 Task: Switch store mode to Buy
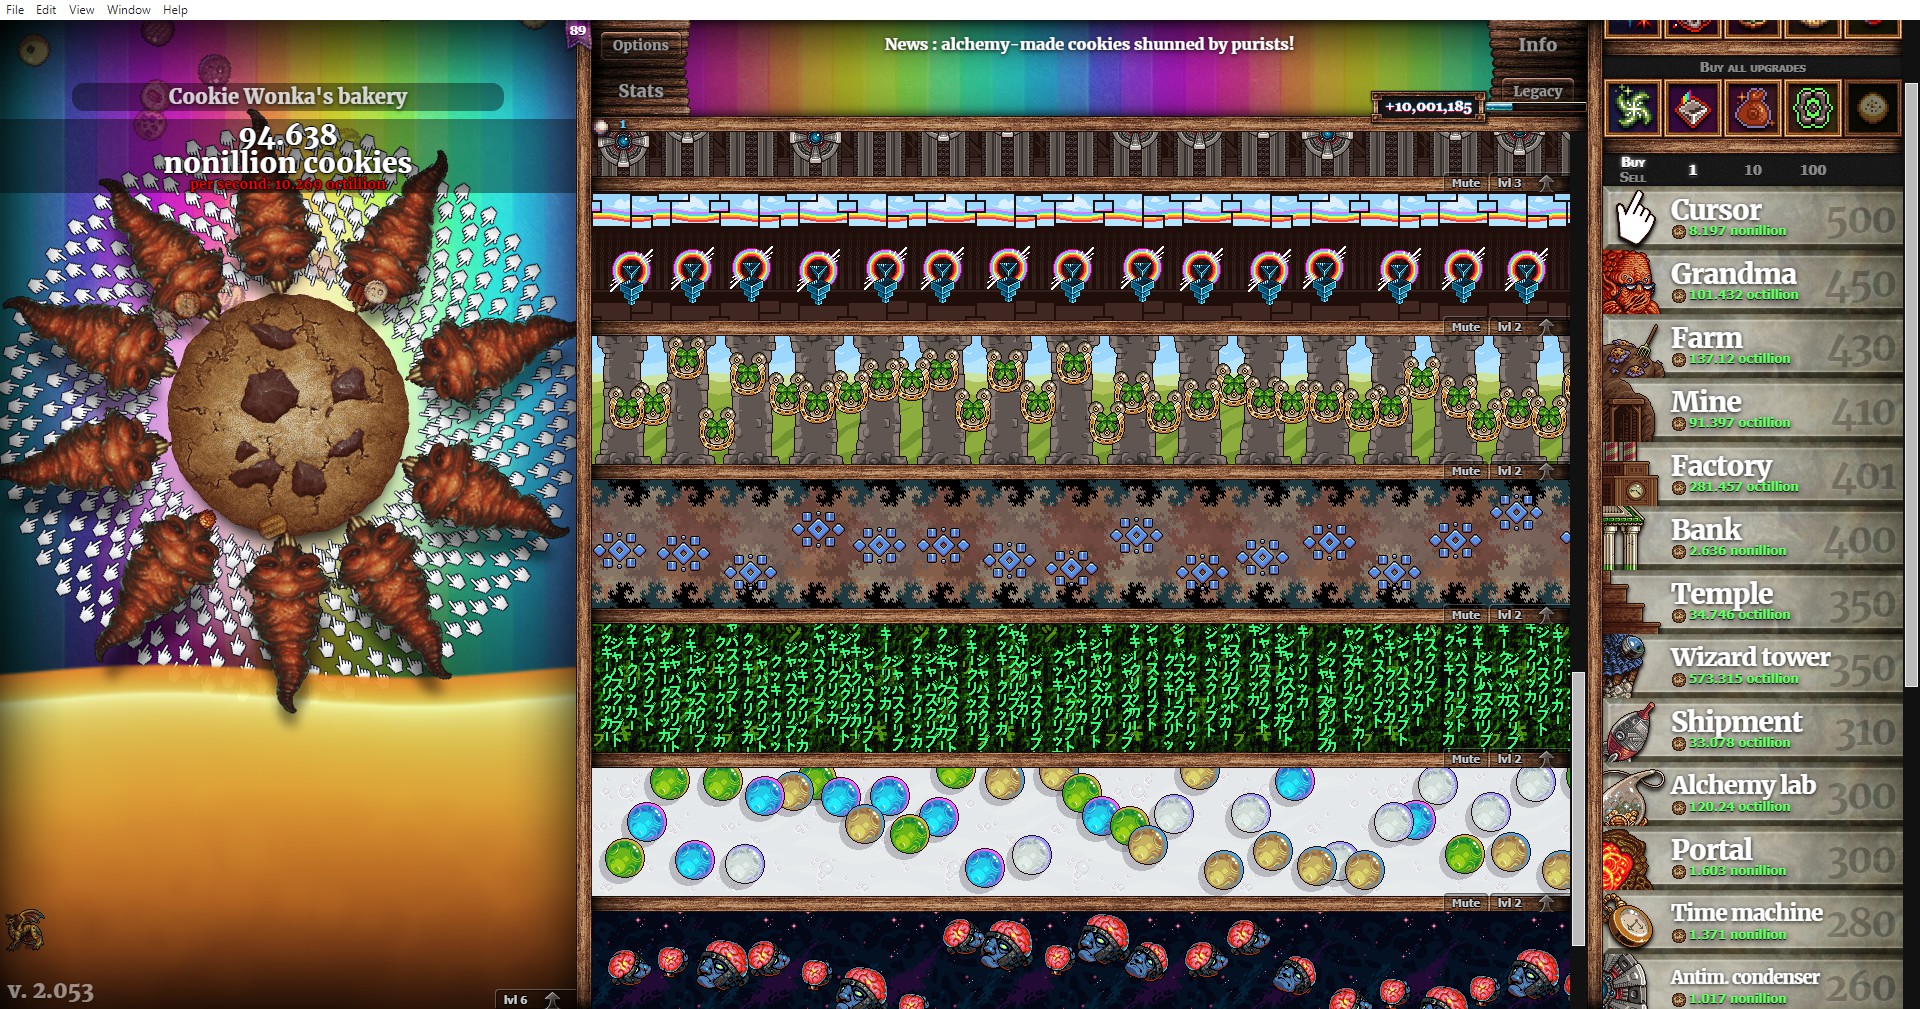pyautogui.click(x=1633, y=162)
